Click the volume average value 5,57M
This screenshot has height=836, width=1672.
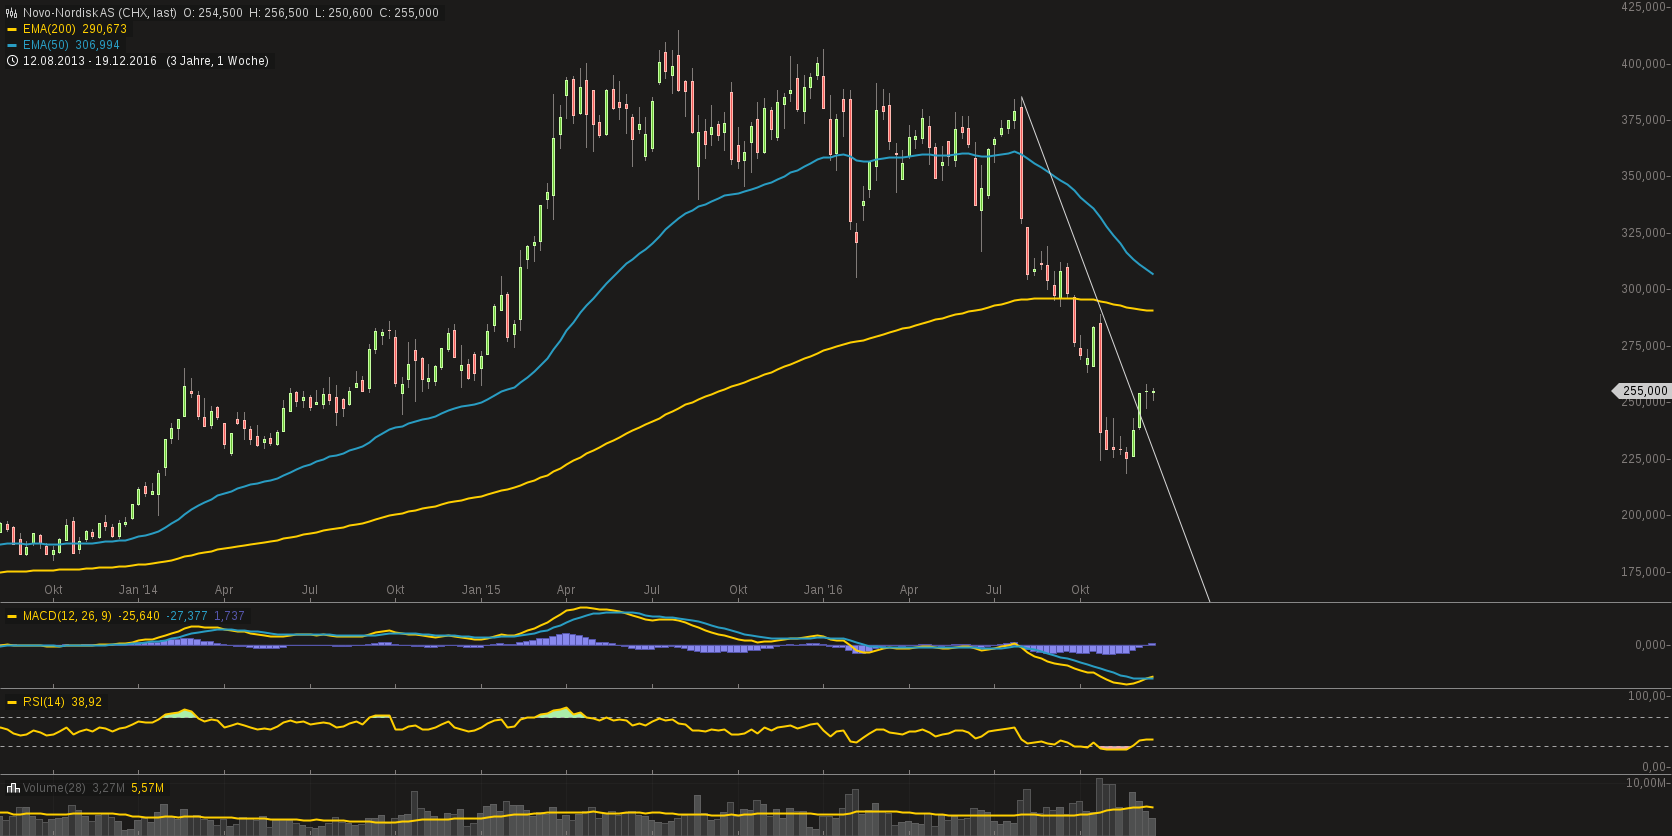[x=147, y=789]
